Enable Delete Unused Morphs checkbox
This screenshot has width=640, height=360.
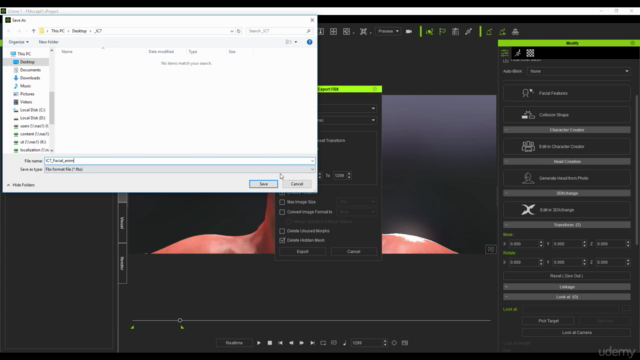(x=282, y=231)
